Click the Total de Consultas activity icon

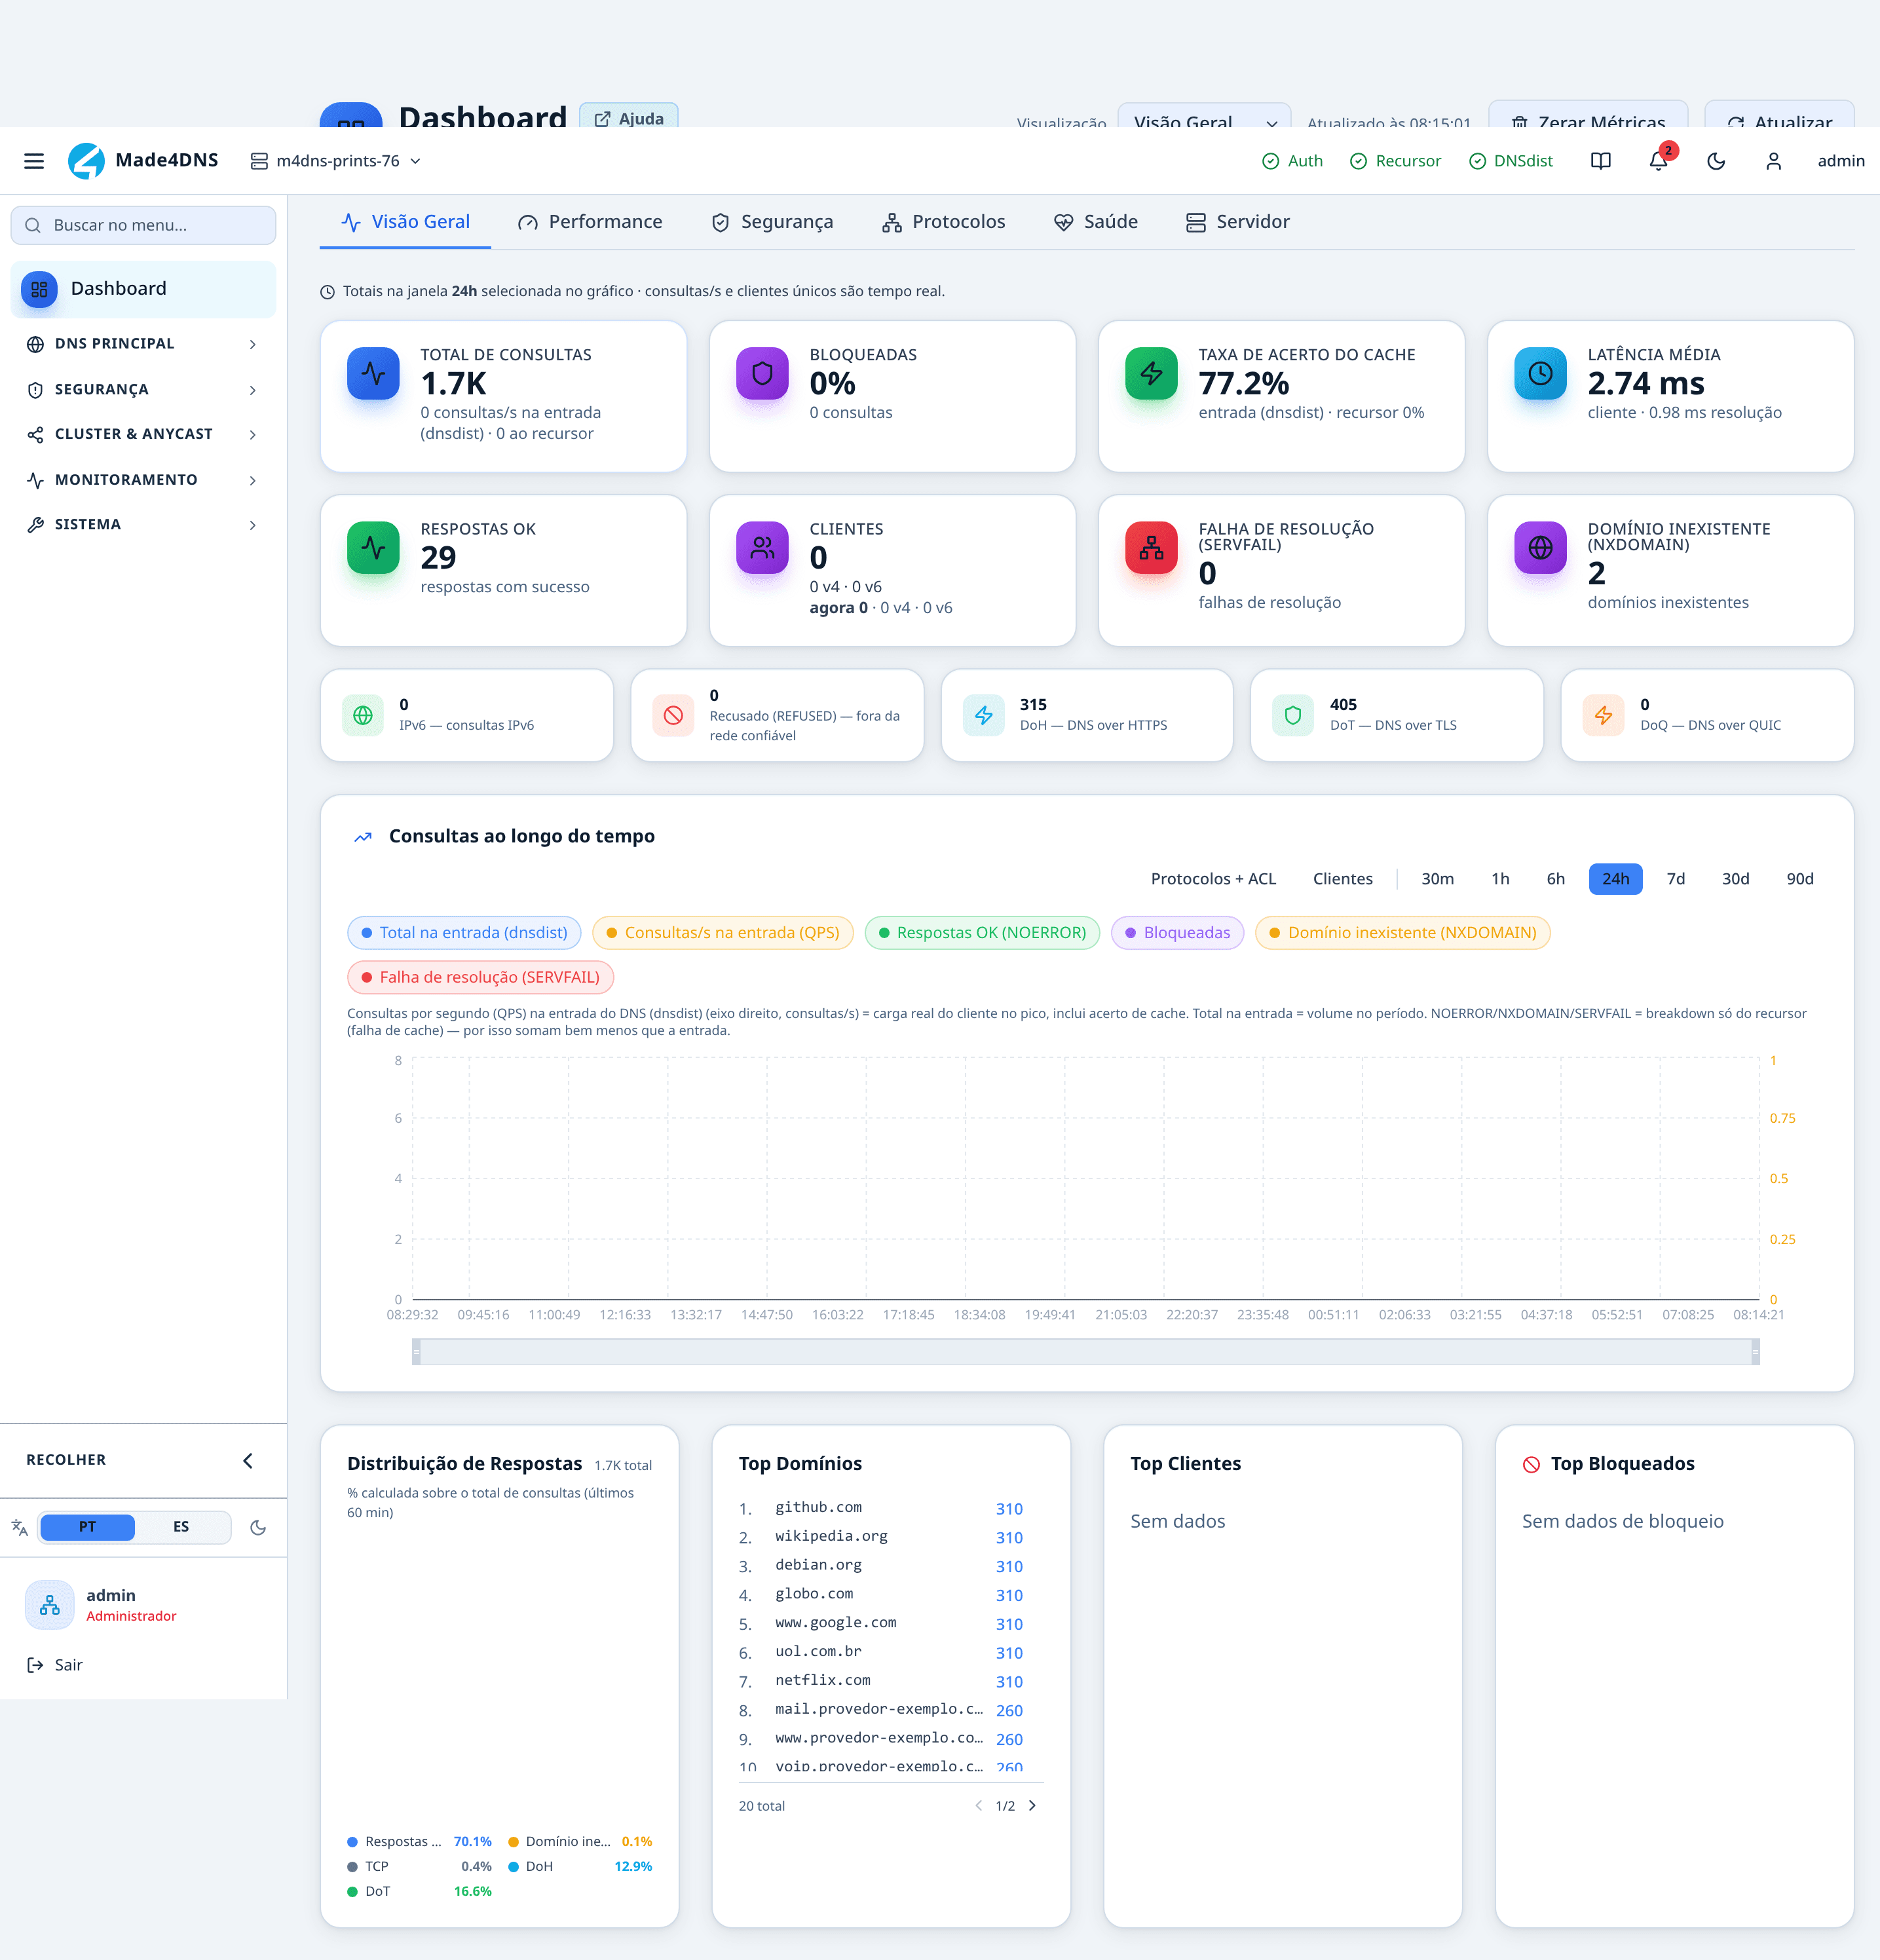click(x=373, y=373)
